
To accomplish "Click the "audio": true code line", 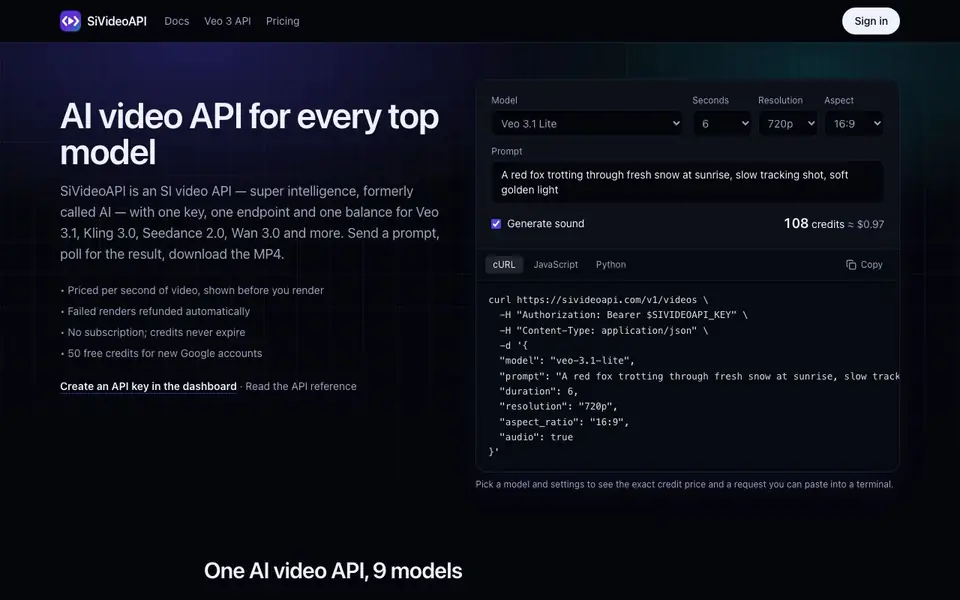I will pos(536,437).
